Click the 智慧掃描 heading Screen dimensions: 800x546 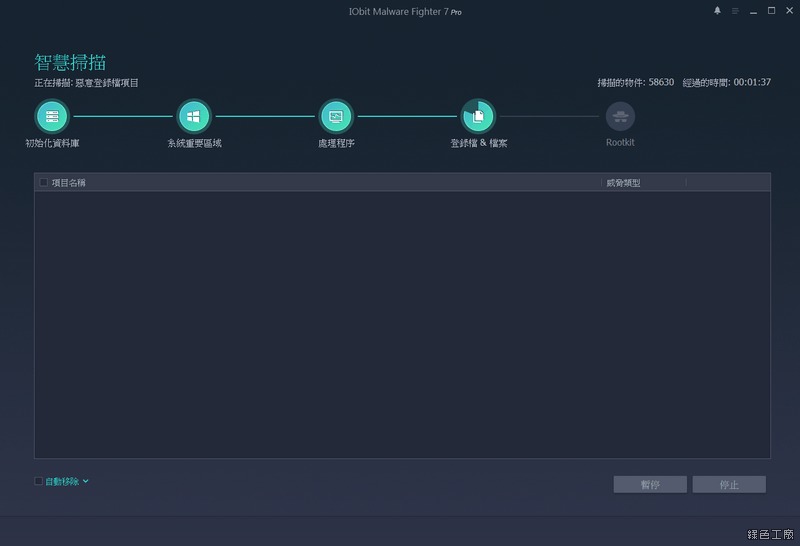click(x=70, y=62)
